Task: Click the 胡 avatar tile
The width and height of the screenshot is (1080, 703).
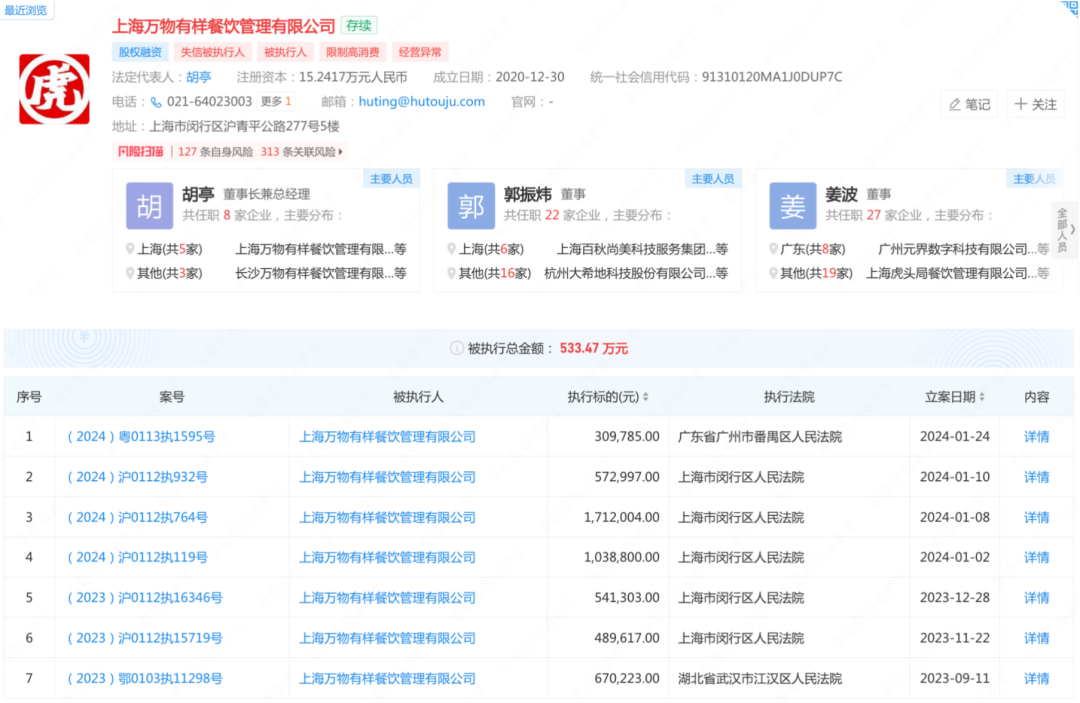Action: (x=149, y=207)
